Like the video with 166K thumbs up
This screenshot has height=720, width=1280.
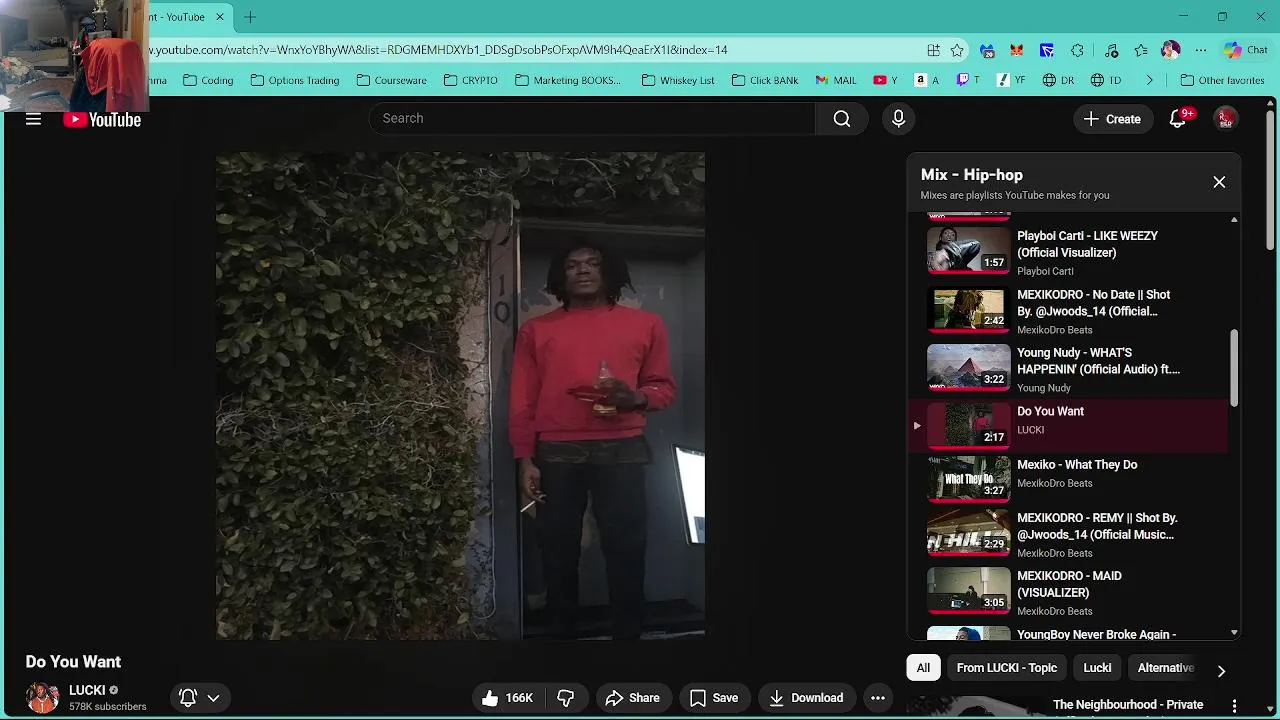click(508, 698)
